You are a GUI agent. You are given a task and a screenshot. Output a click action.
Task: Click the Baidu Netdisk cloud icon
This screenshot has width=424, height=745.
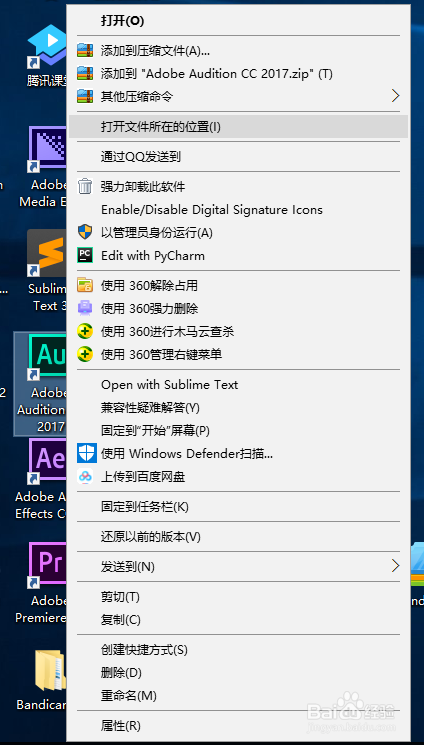tap(85, 477)
